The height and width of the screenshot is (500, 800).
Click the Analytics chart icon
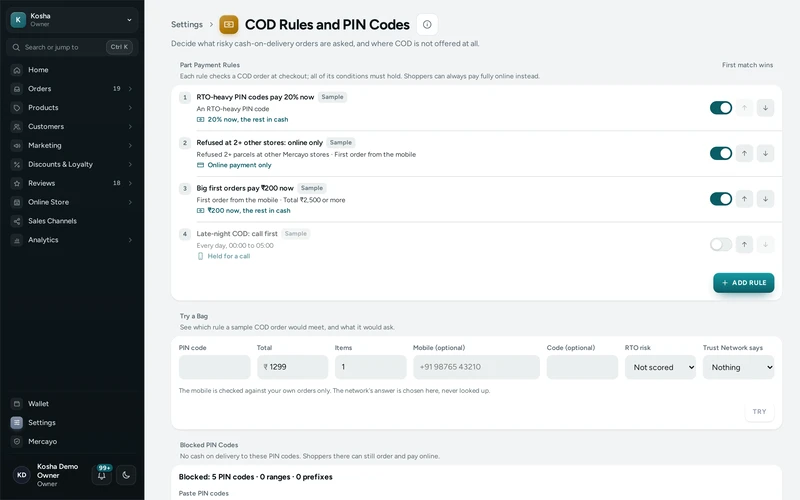[17, 240]
